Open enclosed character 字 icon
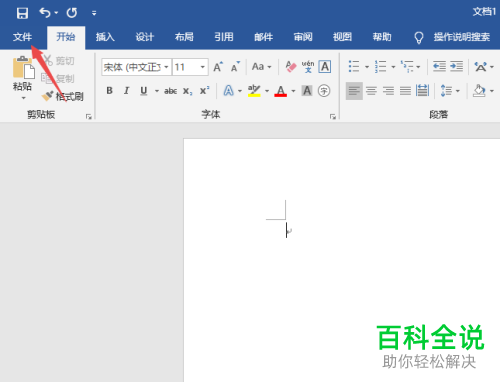The image size is (500, 382). click(324, 91)
